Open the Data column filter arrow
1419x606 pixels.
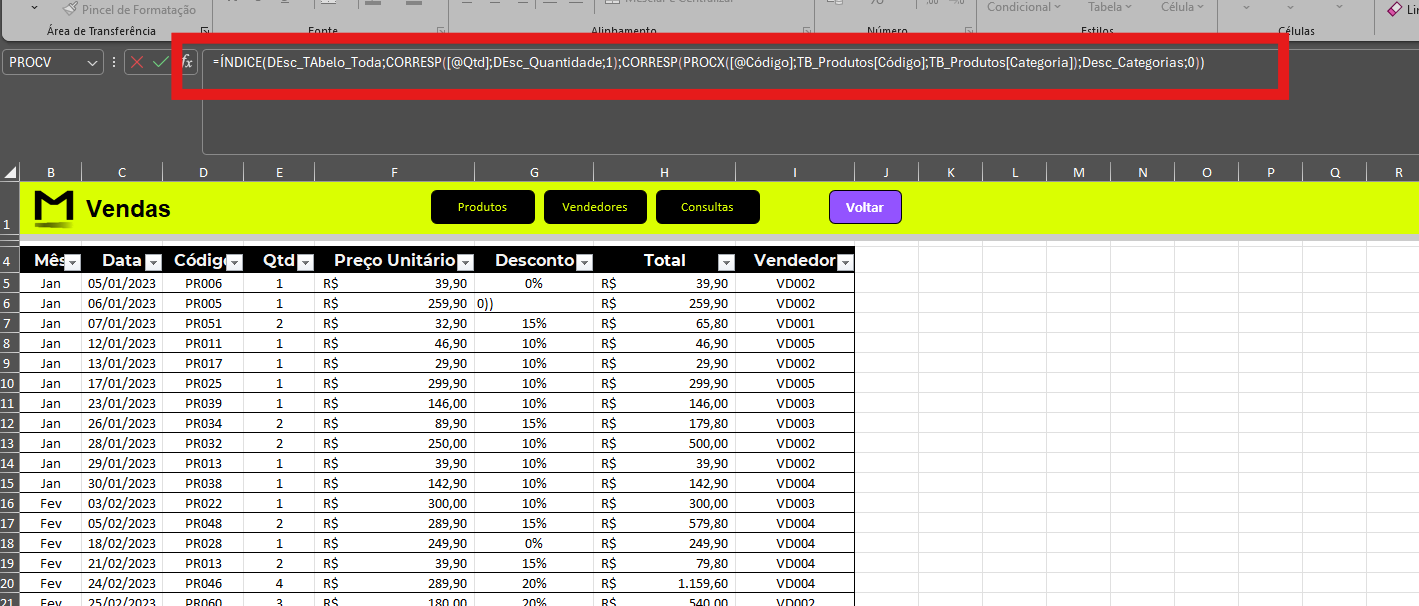(x=153, y=262)
